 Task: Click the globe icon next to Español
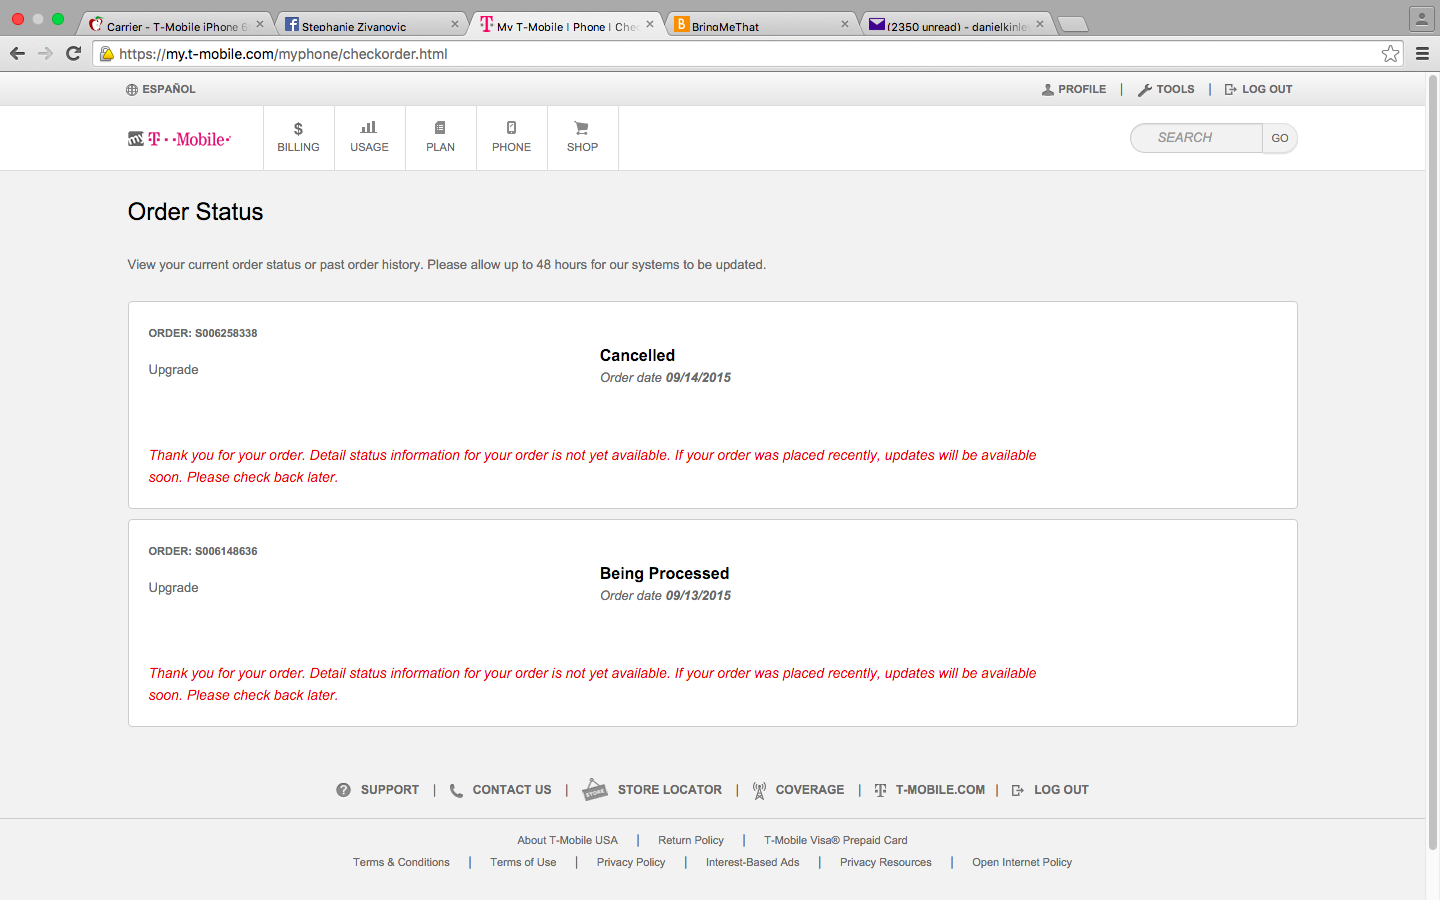pos(132,90)
